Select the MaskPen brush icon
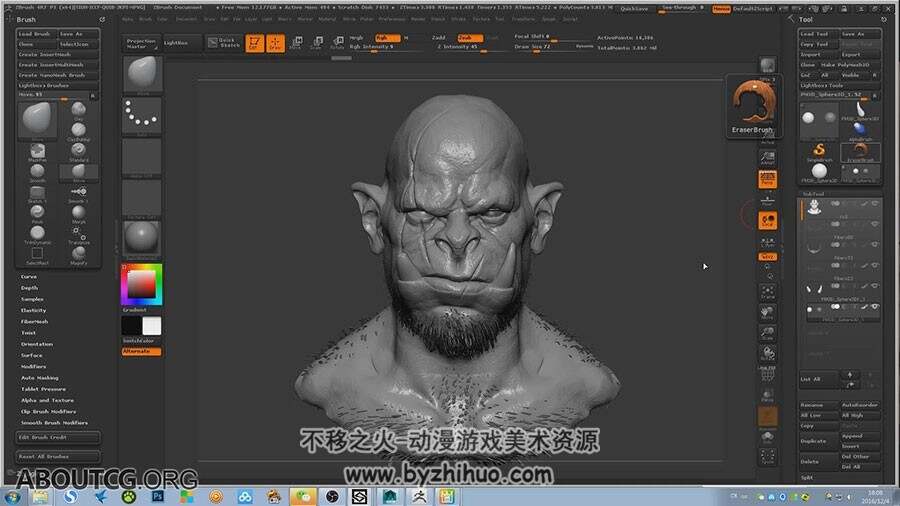The width and height of the screenshot is (900, 506). point(37,152)
